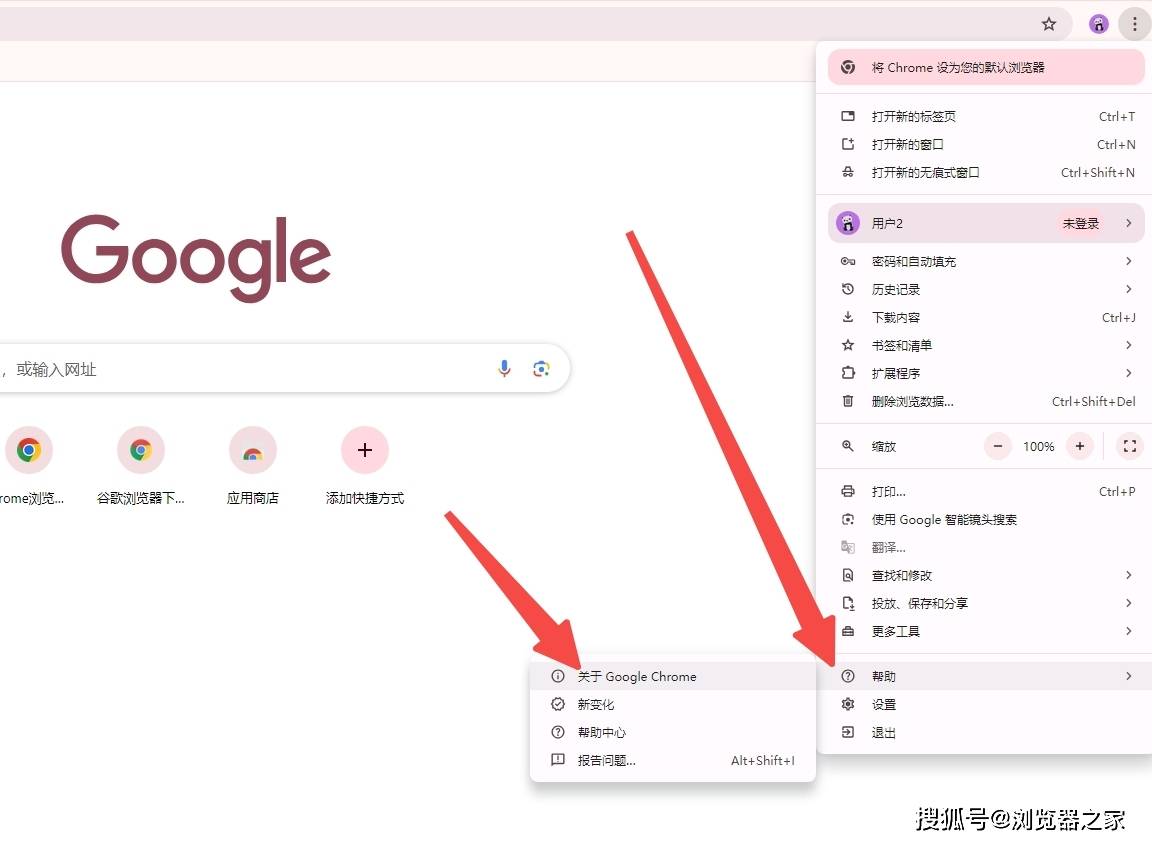This screenshot has height=844, width=1152.
Task: Open a new window from menu
Action: [x=986, y=145]
